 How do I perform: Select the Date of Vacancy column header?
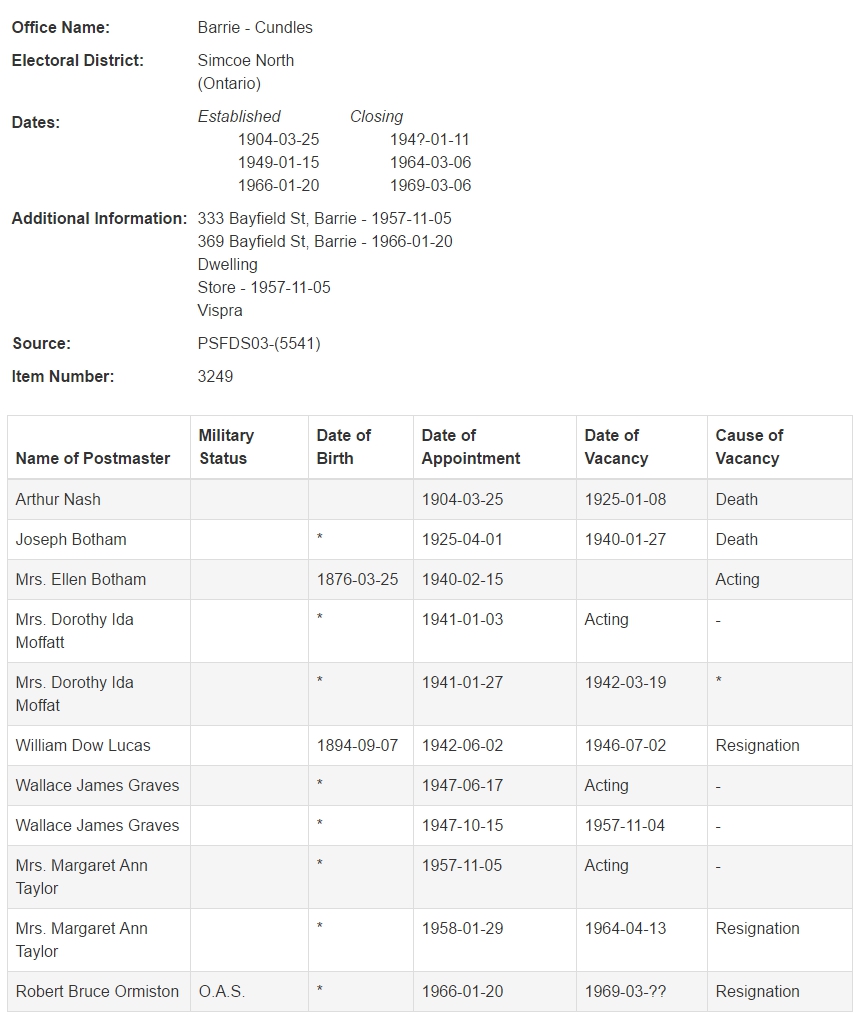point(616,447)
